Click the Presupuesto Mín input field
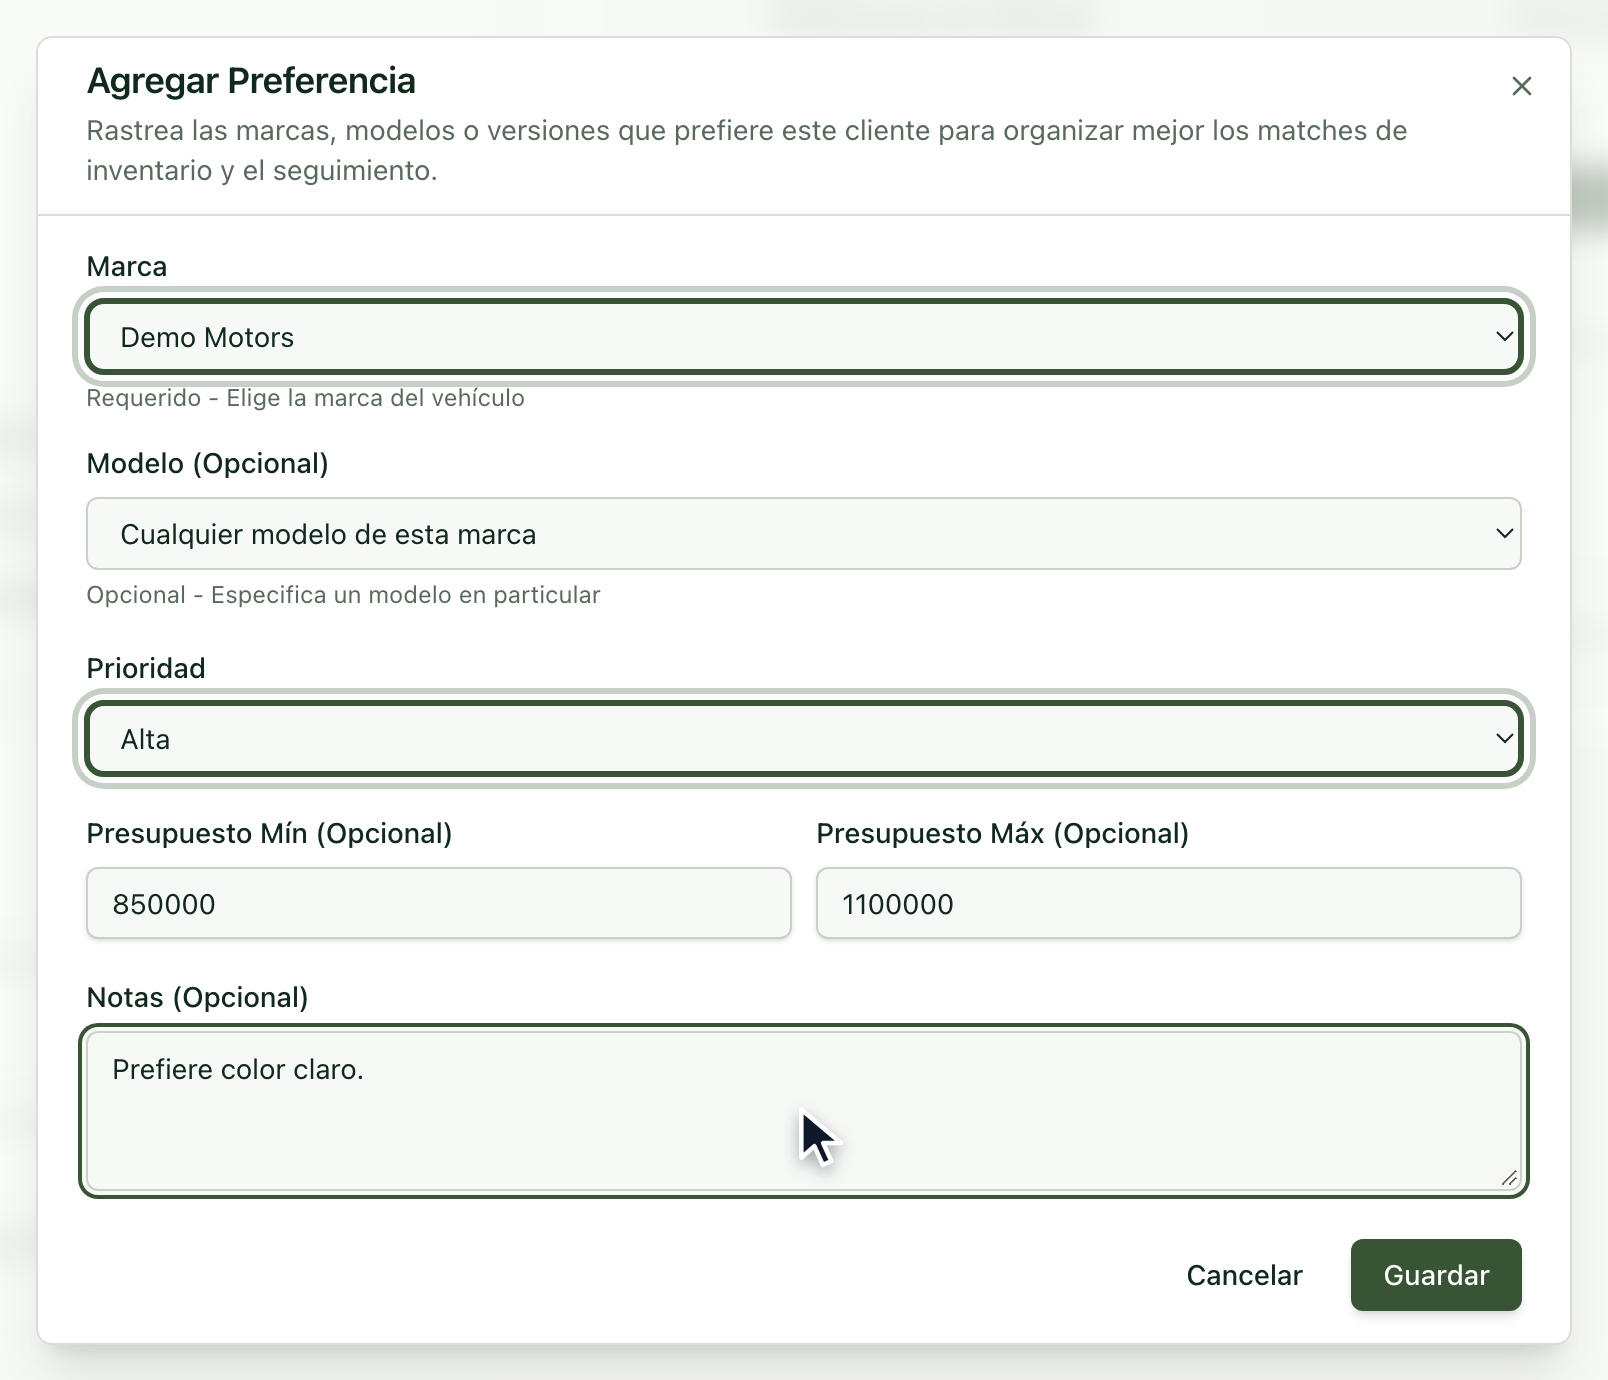 click(439, 903)
